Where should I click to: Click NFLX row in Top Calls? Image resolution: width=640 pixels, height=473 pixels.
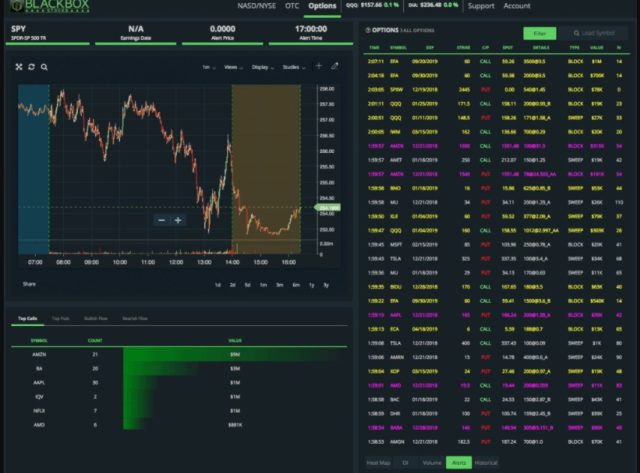(179, 411)
